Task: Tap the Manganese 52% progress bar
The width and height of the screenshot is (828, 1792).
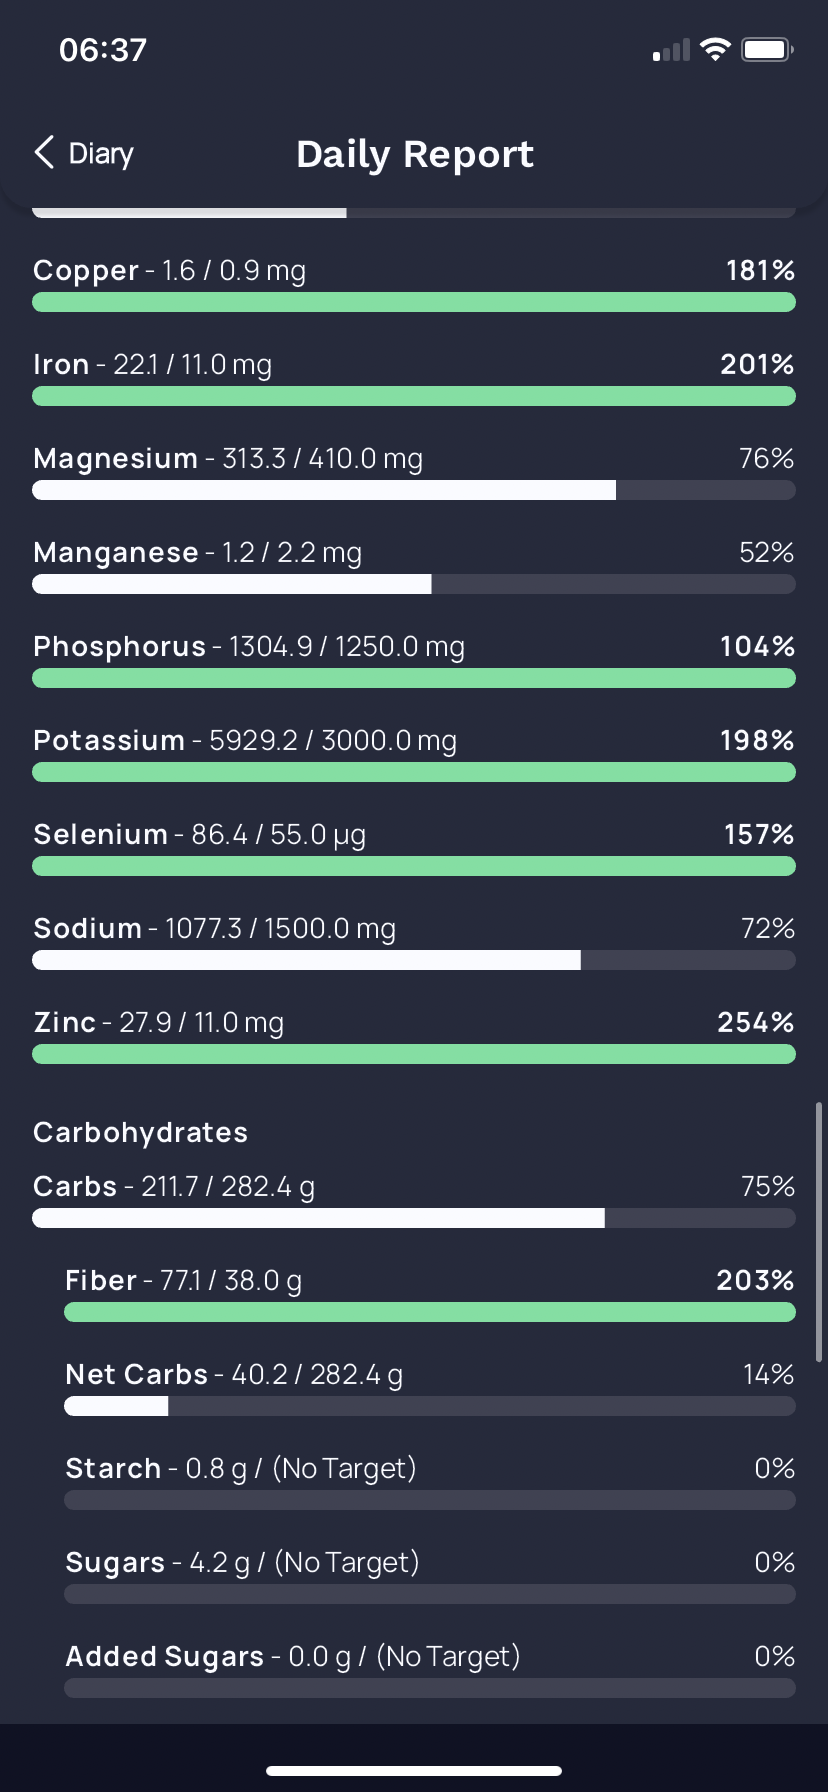Action: click(414, 584)
